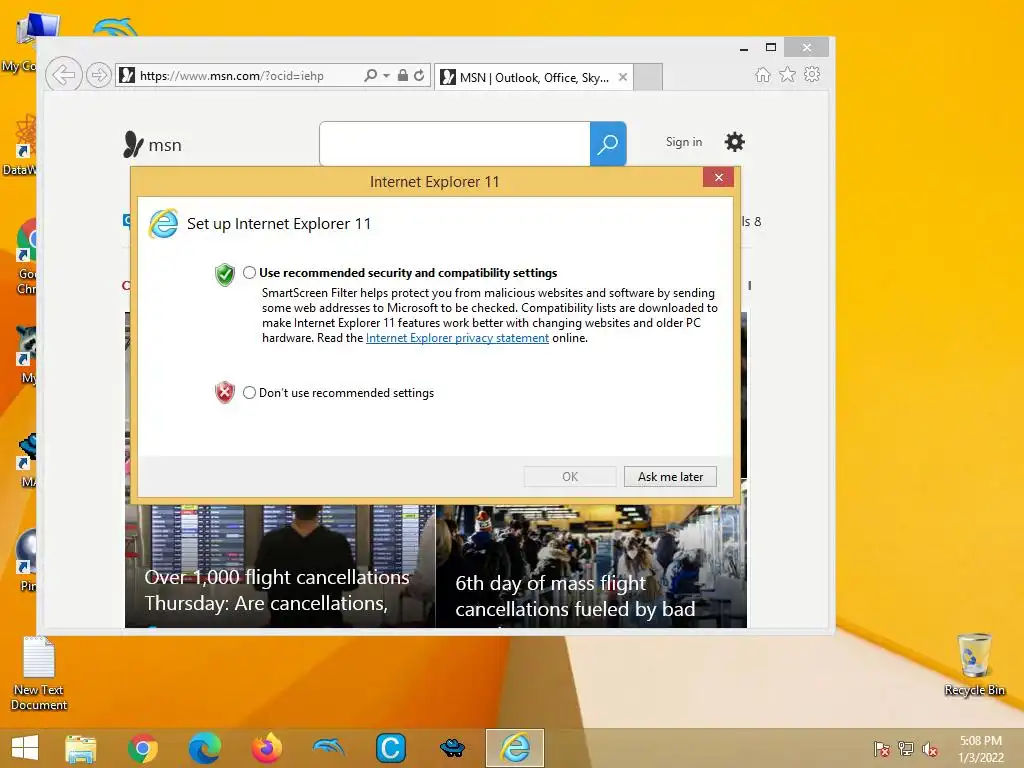
Task: Open the MSN page settings gear
Action: (x=735, y=142)
